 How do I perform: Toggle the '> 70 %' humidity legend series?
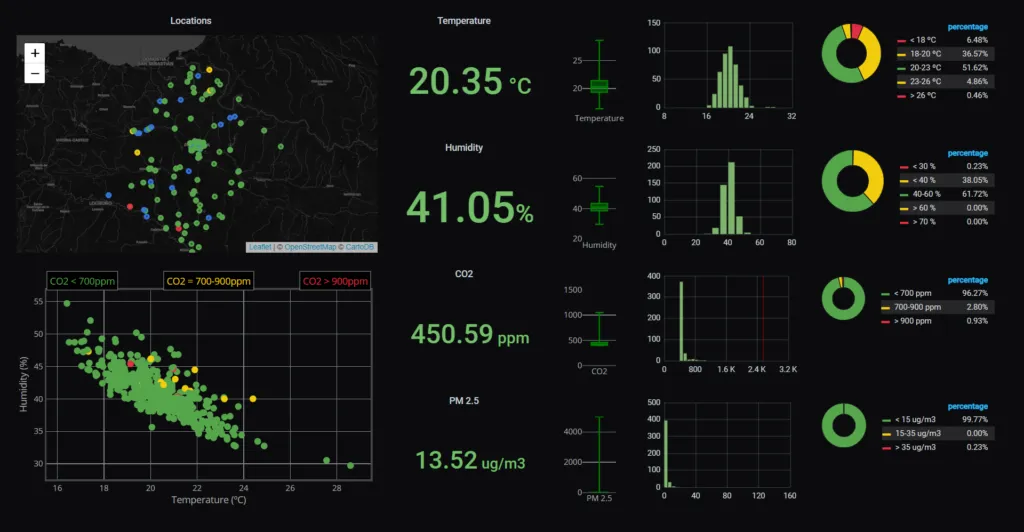923,222
